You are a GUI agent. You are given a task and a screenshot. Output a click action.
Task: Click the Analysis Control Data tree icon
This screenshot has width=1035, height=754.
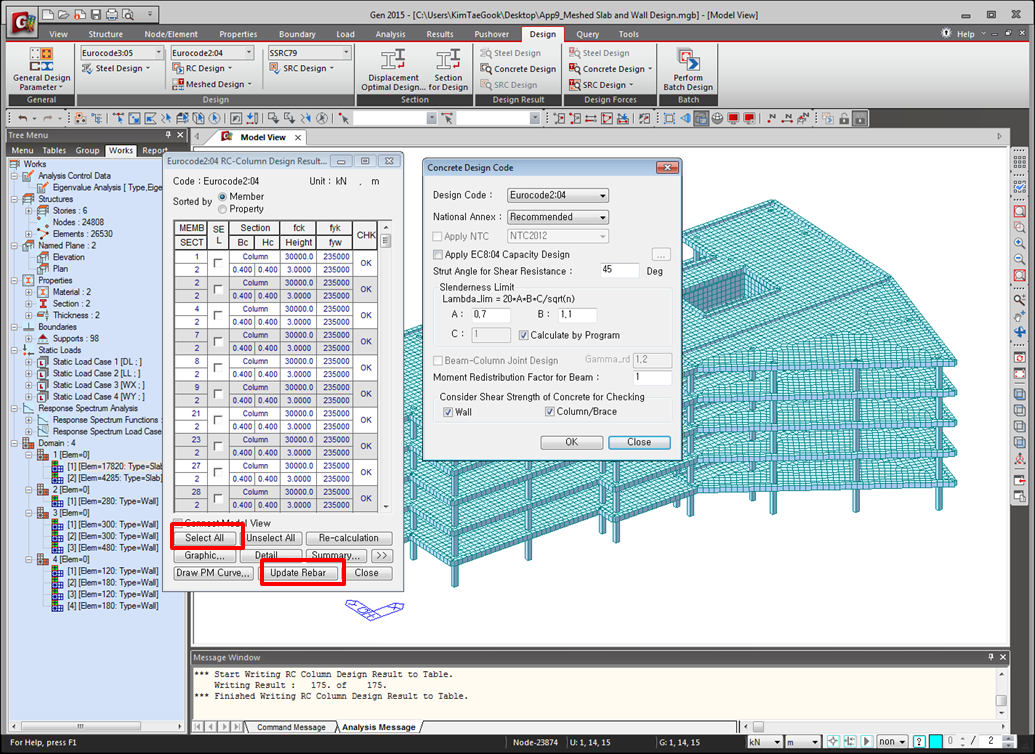(28, 176)
